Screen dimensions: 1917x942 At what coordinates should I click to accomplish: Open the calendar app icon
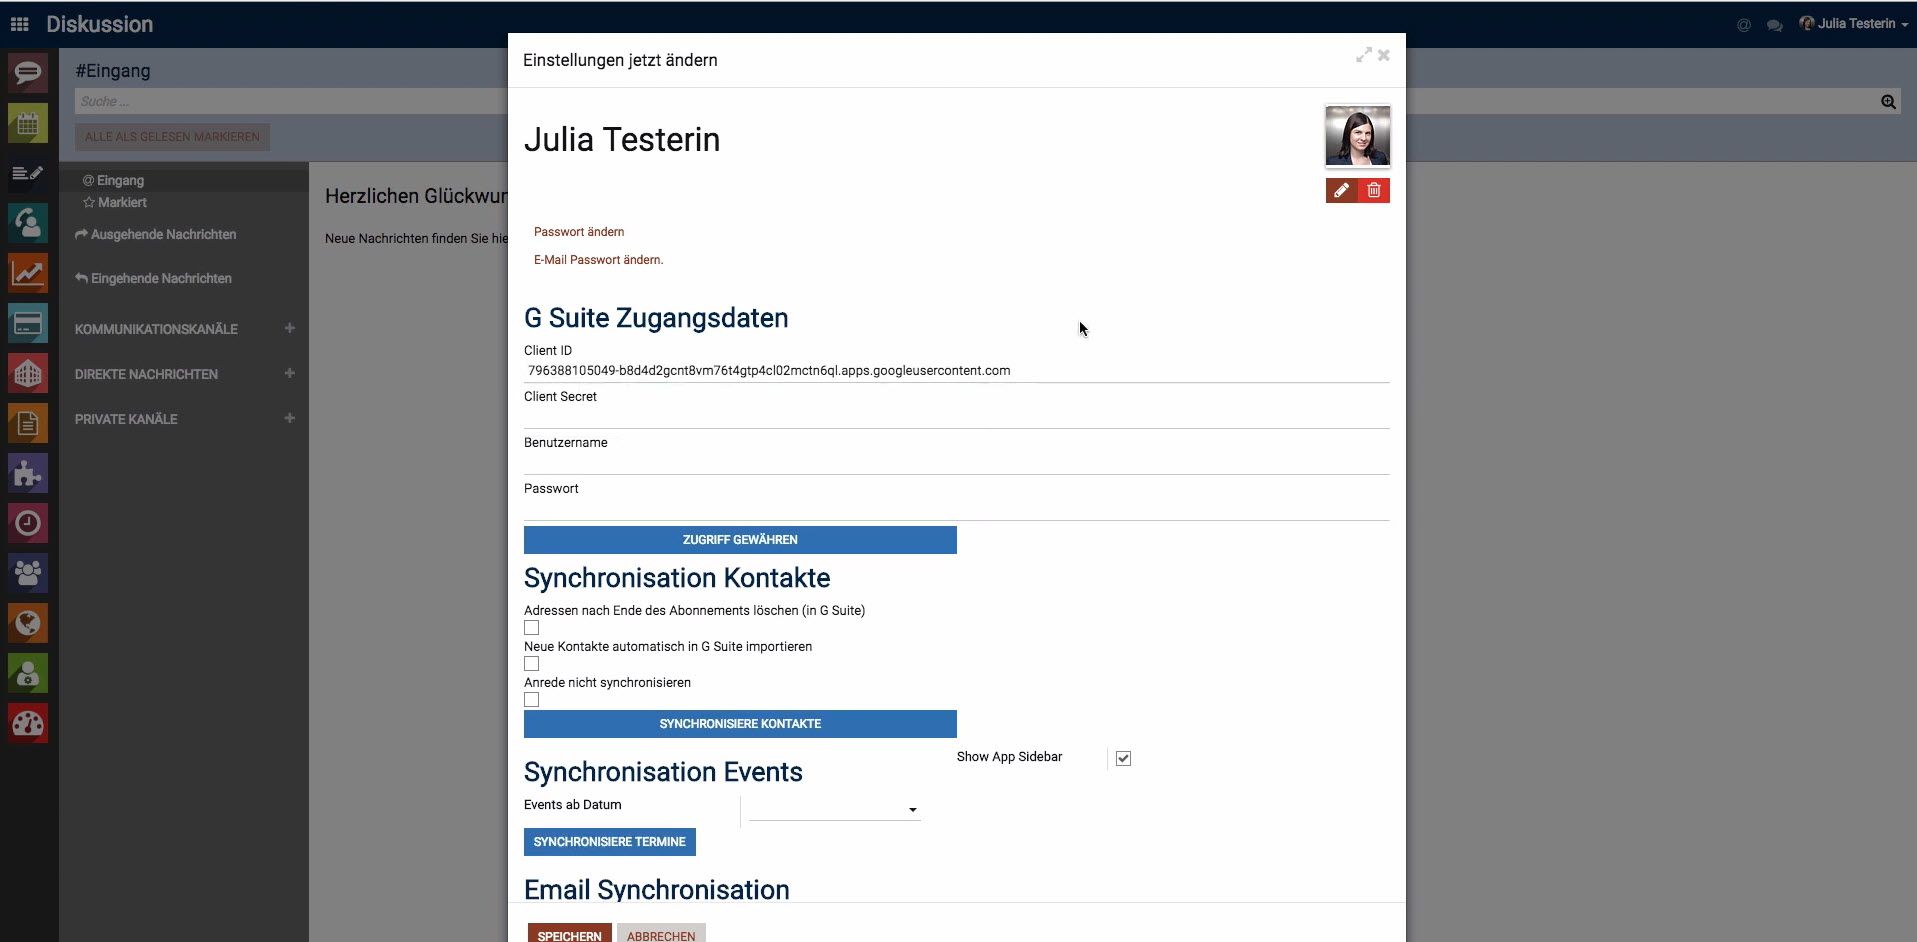point(27,123)
